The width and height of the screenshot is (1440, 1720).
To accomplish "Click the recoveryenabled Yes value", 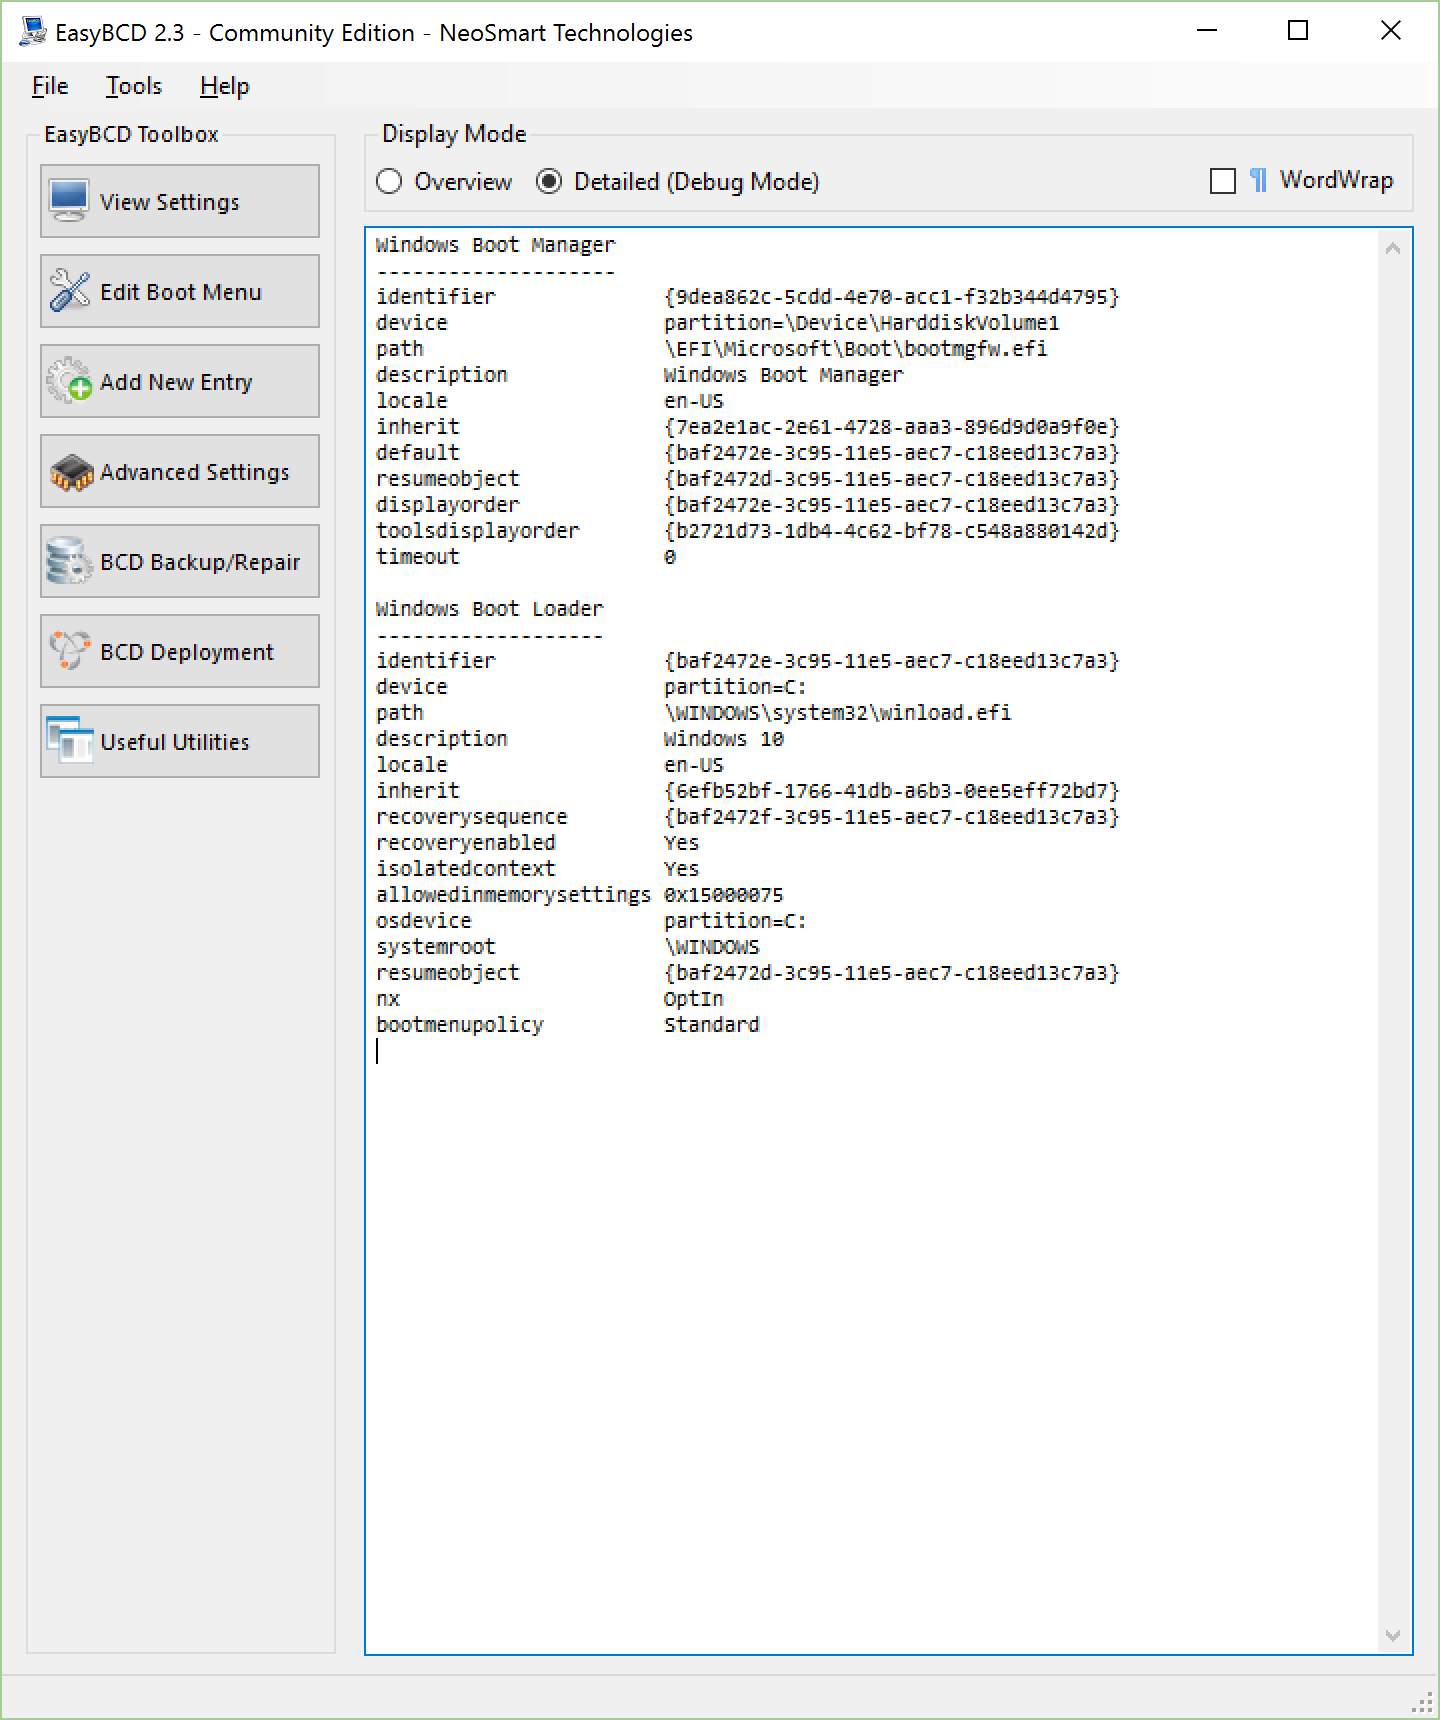I will click(x=682, y=843).
